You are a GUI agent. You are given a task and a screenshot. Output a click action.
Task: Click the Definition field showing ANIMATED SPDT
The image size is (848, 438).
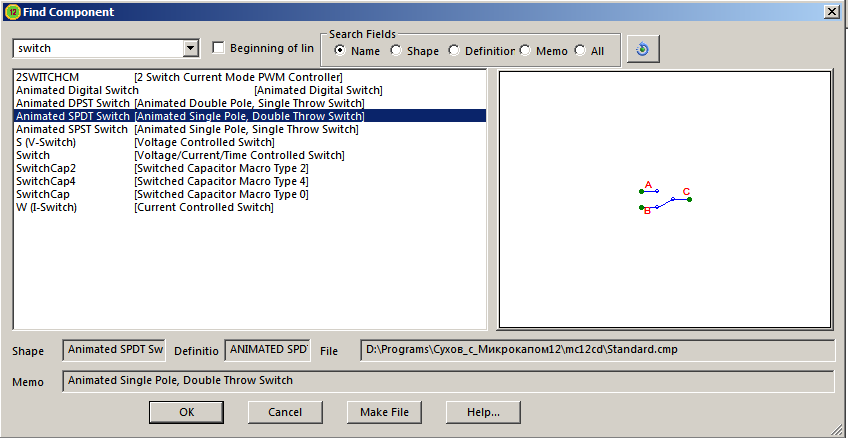[x=268, y=350]
